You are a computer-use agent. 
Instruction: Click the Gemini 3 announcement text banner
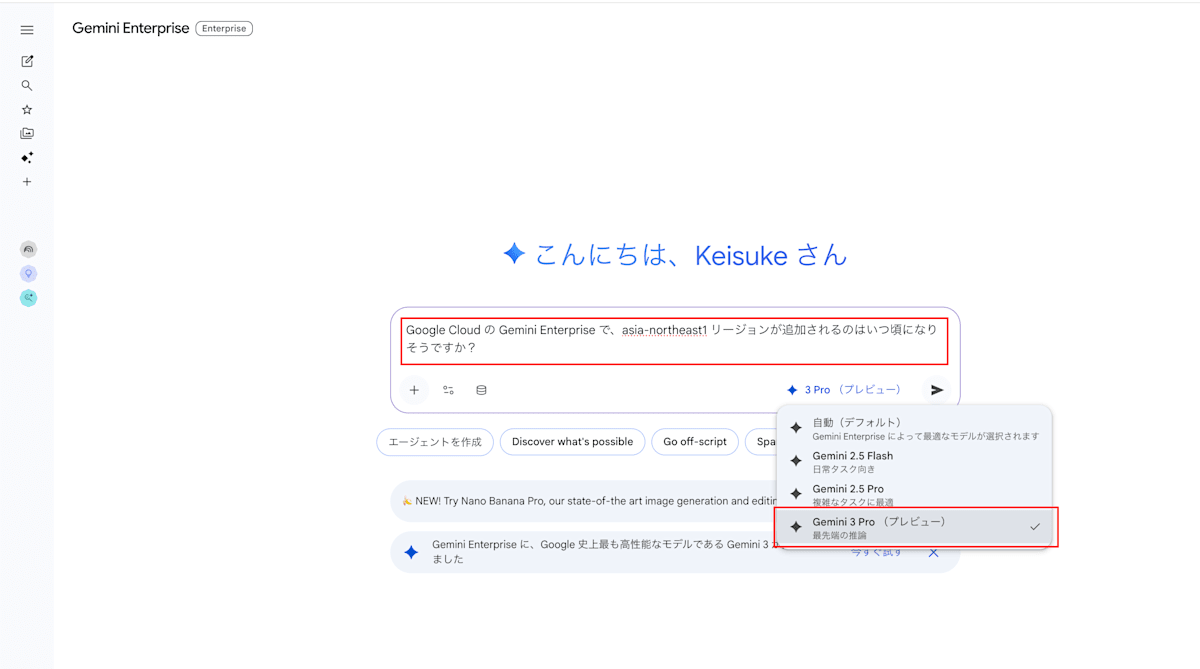click(x=604, y=553)
